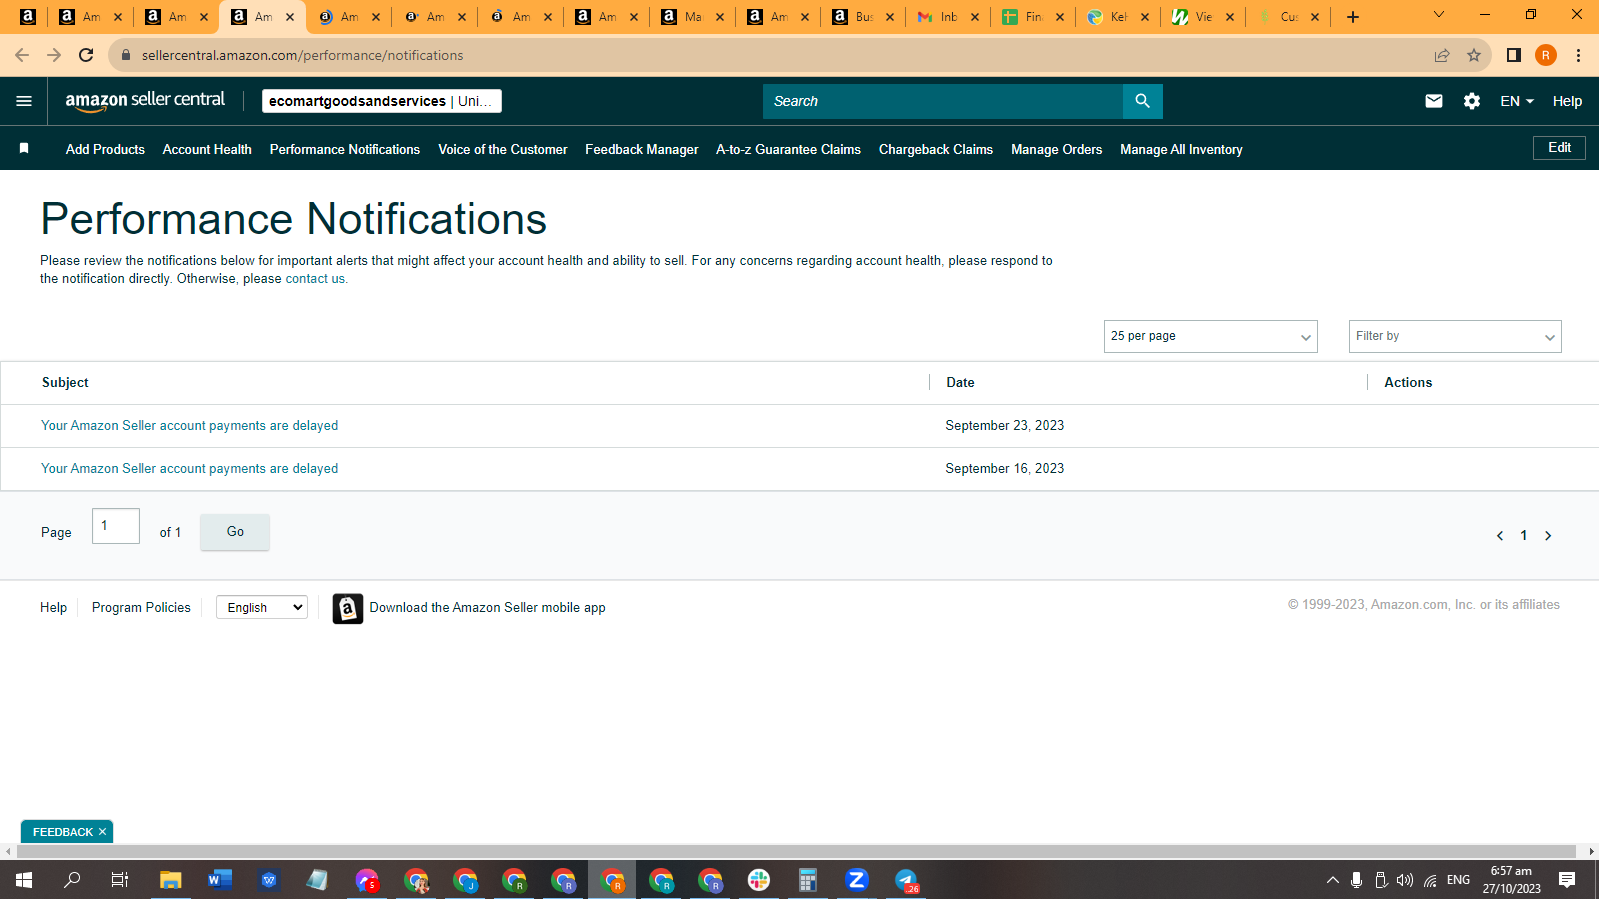Open A-to-z Guarantee Claims
This screenshot has width=1599, height=899.
788,149
